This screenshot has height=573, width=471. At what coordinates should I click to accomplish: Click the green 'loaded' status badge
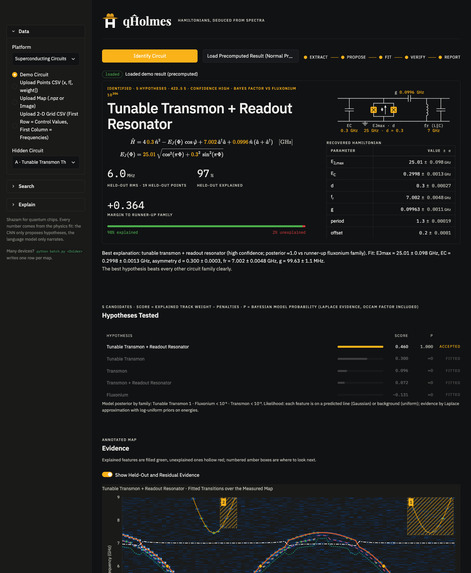pyautogui.click(x=112, y=74)
